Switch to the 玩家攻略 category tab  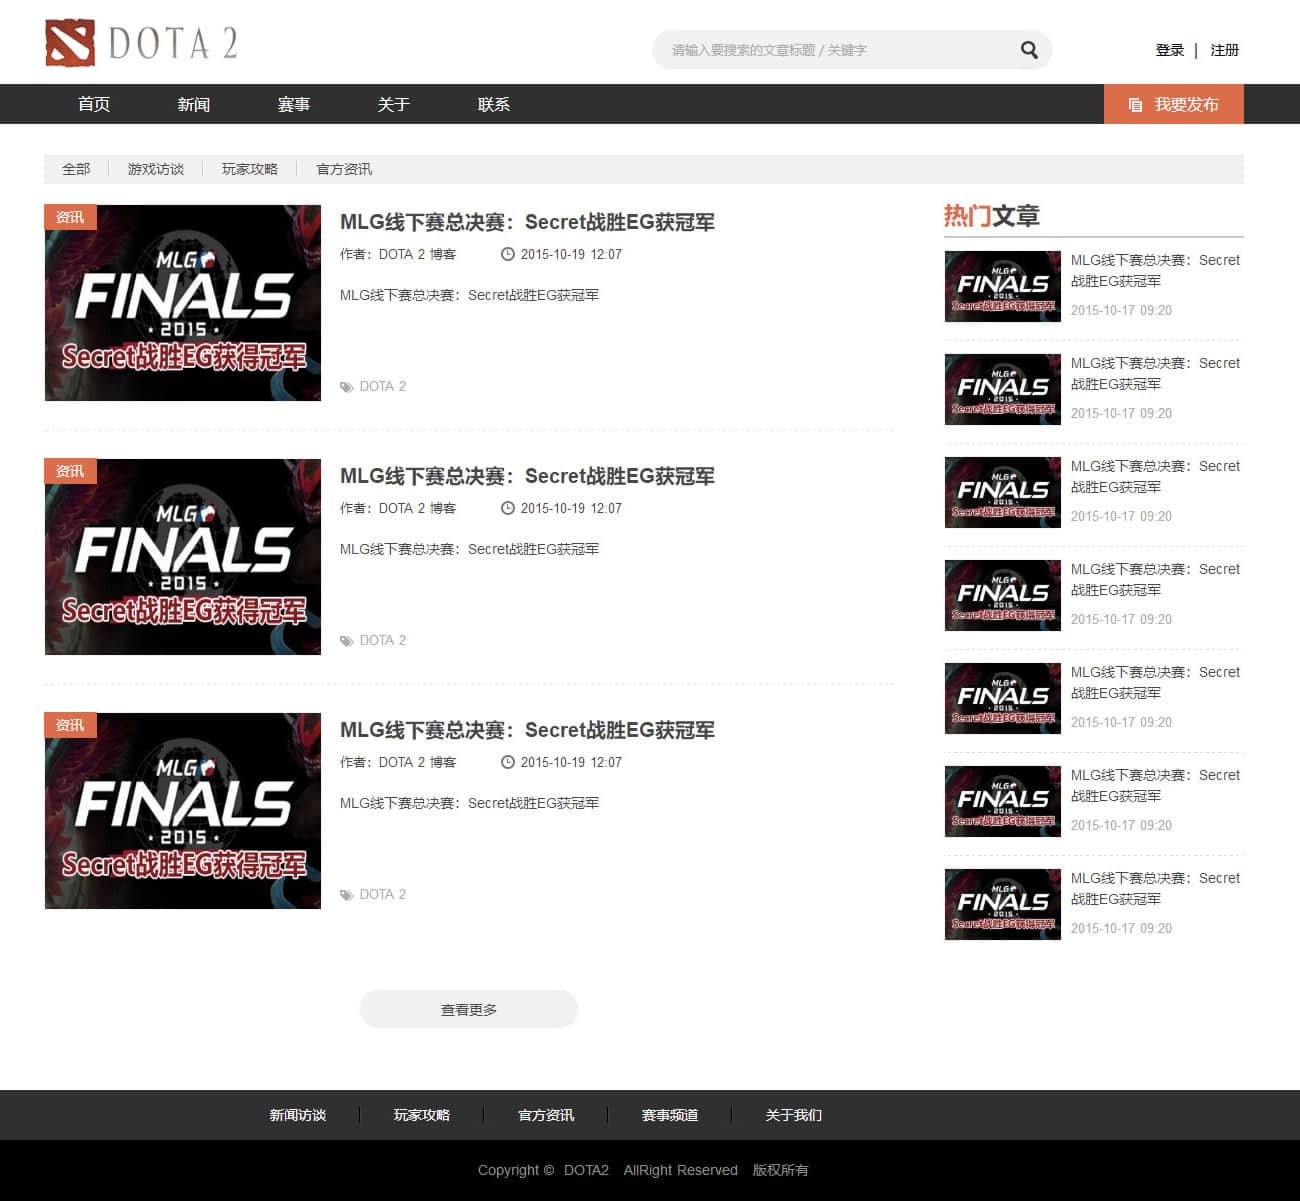(250, 169)
